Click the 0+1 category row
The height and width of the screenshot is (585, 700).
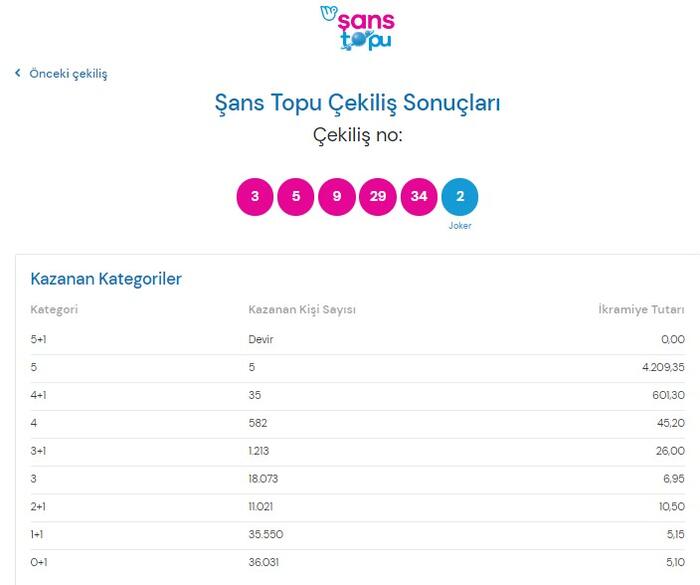357,562
